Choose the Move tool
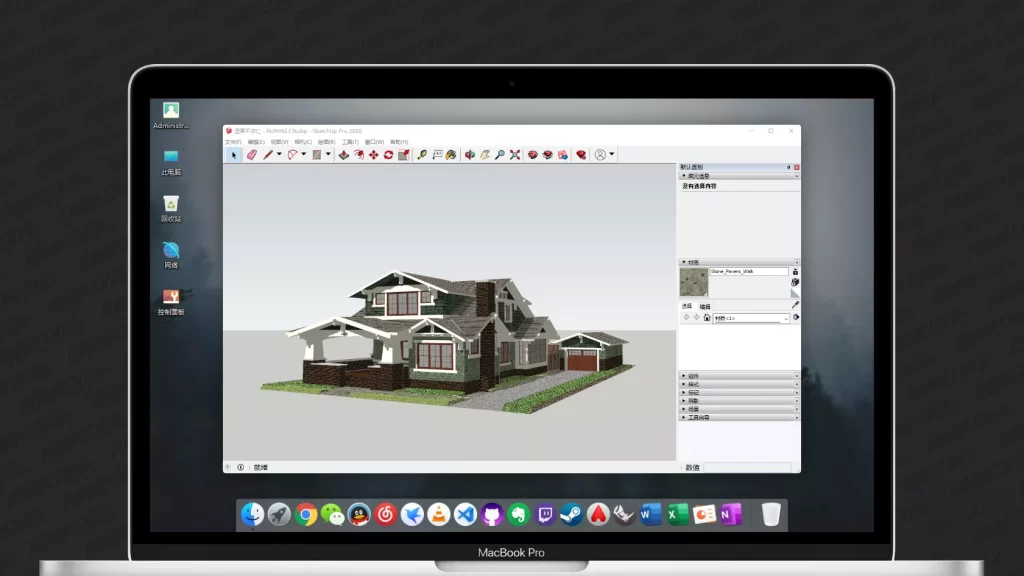The image size is (1024, 576). pyautogui.click(x=373, y=155)
